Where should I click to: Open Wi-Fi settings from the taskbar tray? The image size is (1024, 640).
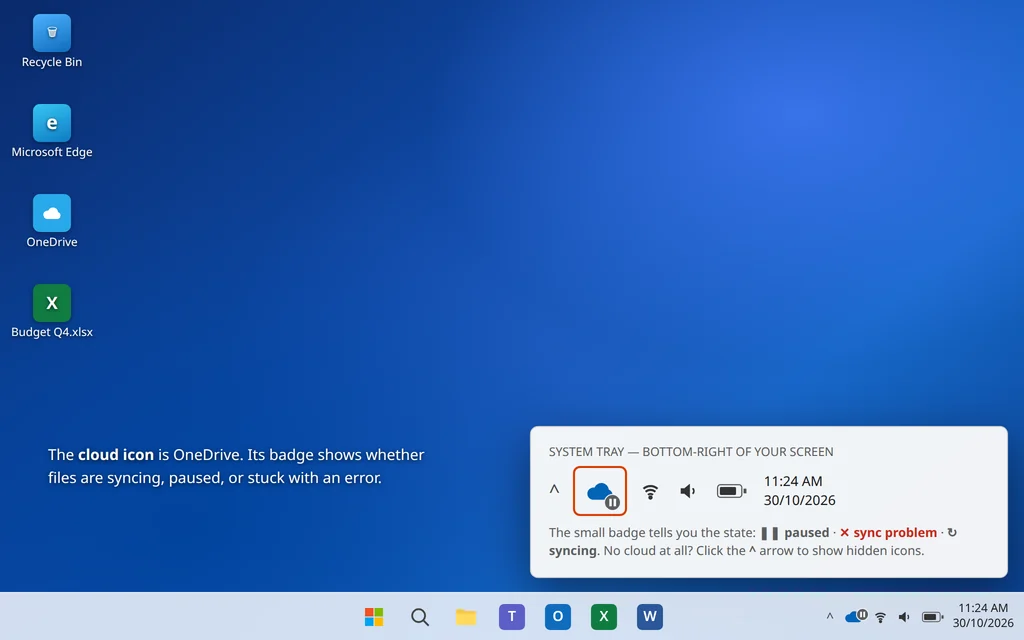click(x=880, y=617)
